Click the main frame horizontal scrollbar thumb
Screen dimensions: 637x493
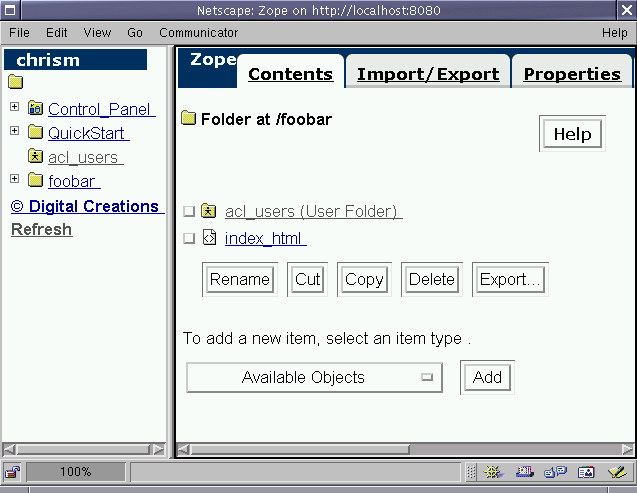pos(300,450)
